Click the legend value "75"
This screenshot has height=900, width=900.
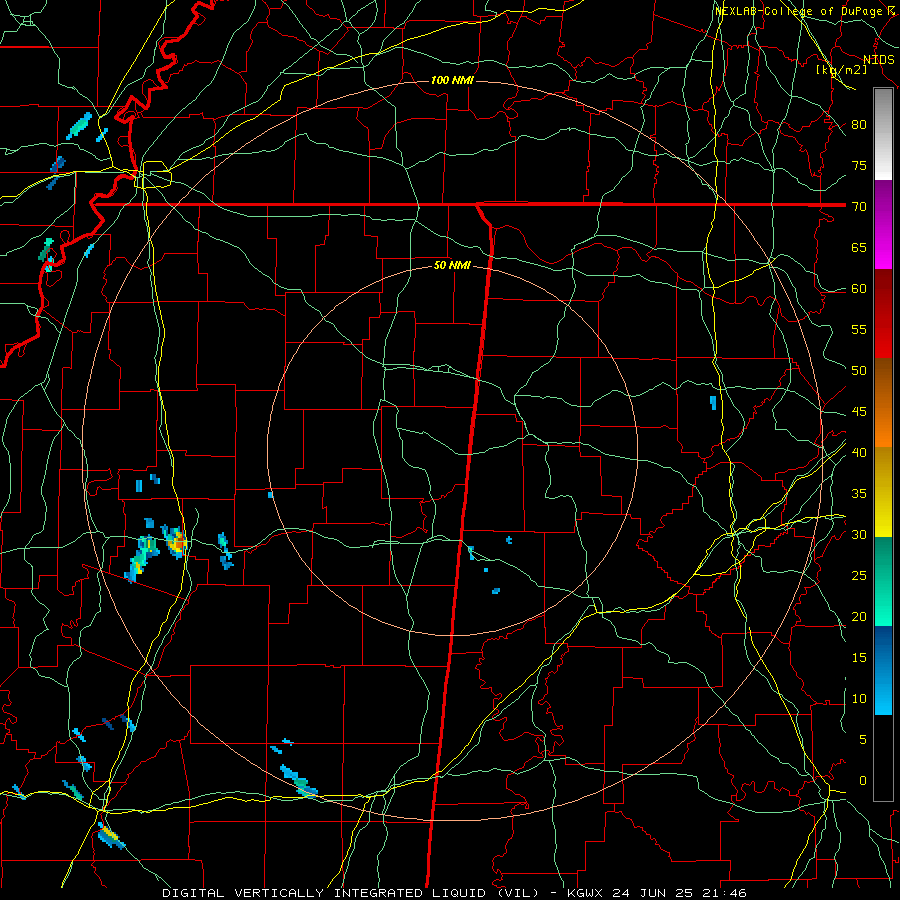[859, 165]
